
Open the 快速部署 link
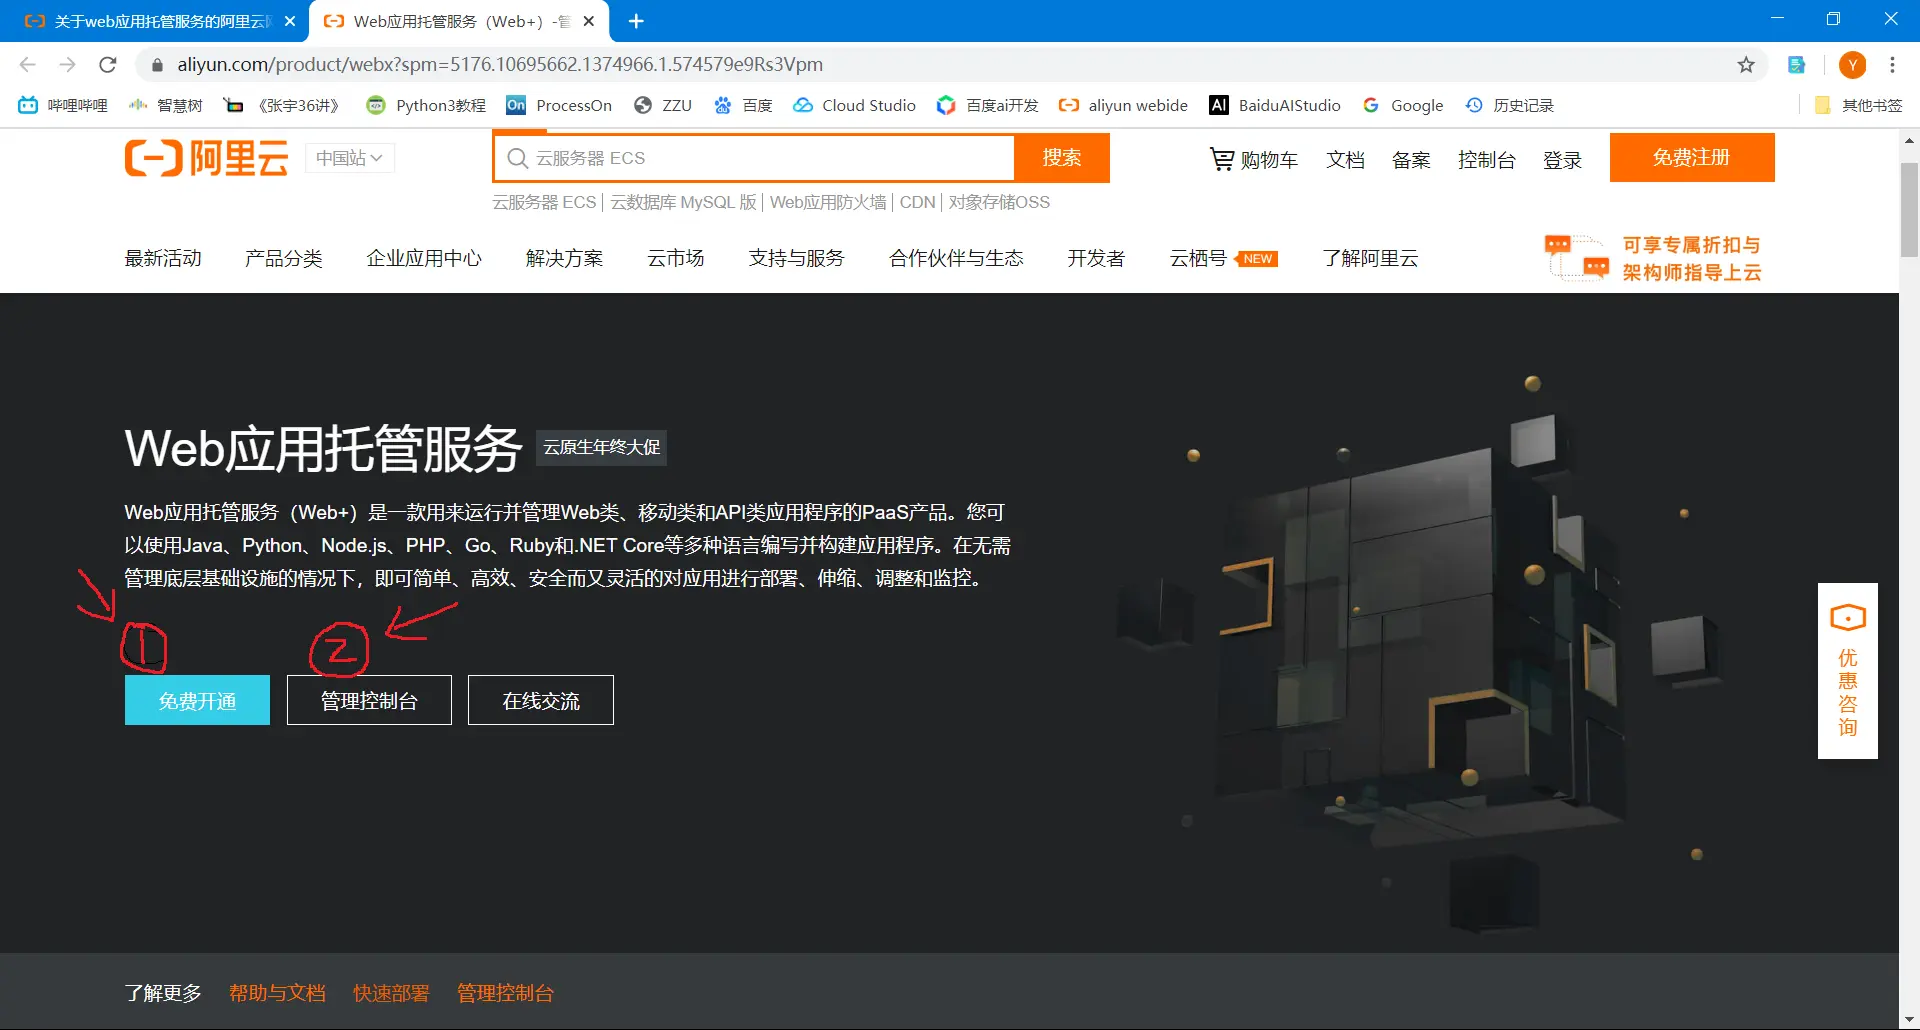tap(391, 993)
